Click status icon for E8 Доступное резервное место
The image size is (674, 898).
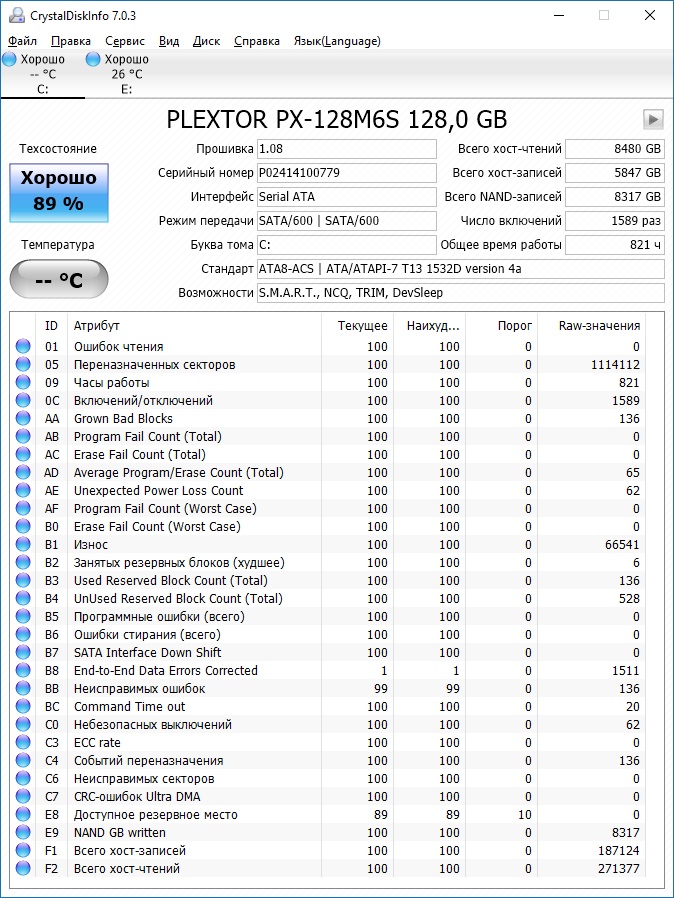(x=23, y=814)
